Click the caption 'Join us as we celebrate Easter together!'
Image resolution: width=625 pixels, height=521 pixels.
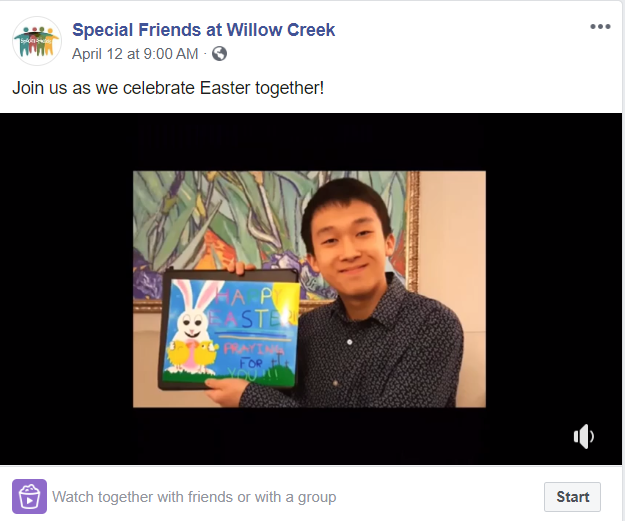click(168, 88)
